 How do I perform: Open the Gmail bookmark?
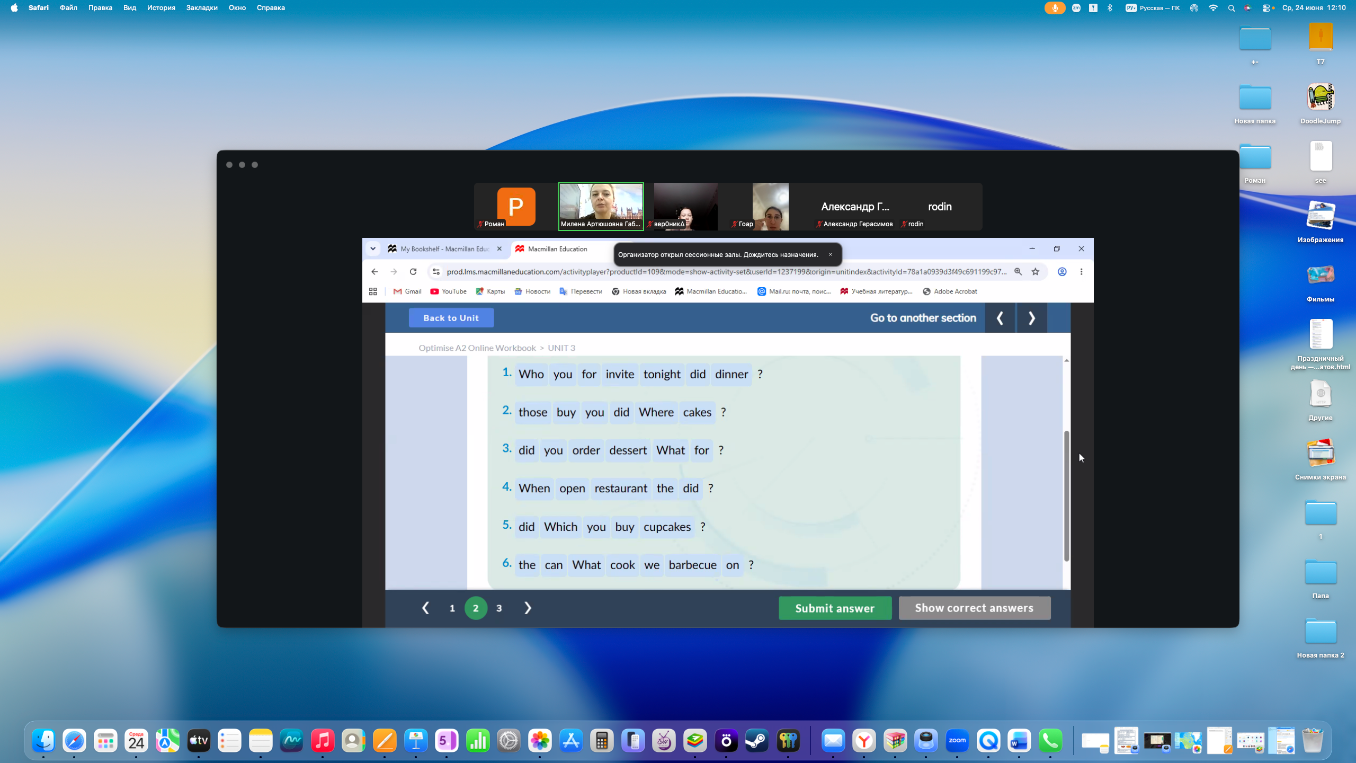(x=407, y=292)
